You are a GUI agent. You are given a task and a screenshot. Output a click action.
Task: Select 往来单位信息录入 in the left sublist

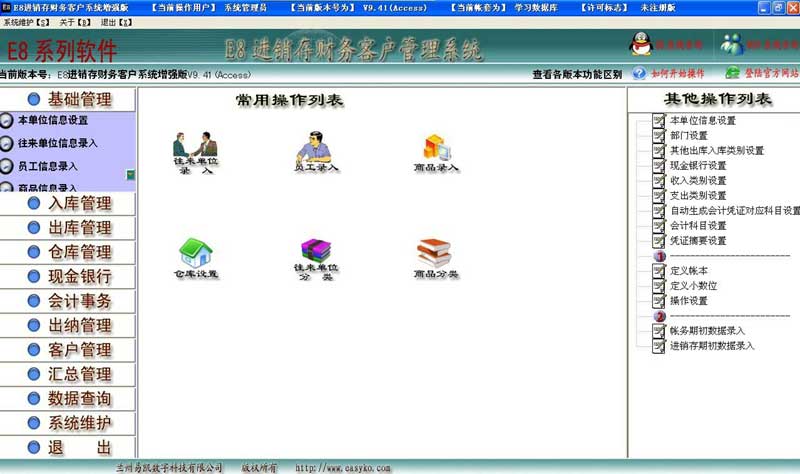58,143
